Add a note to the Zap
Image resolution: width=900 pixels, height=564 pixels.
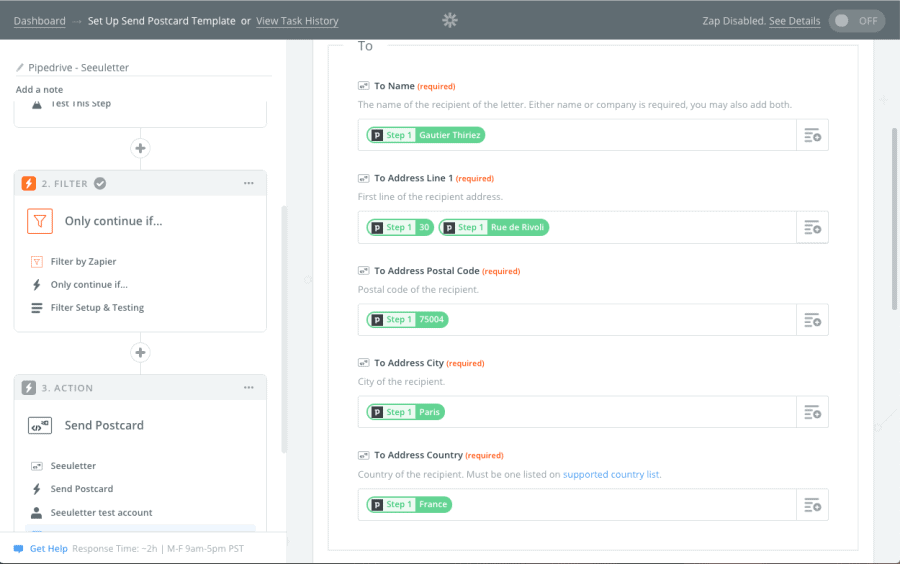[39, 90]
